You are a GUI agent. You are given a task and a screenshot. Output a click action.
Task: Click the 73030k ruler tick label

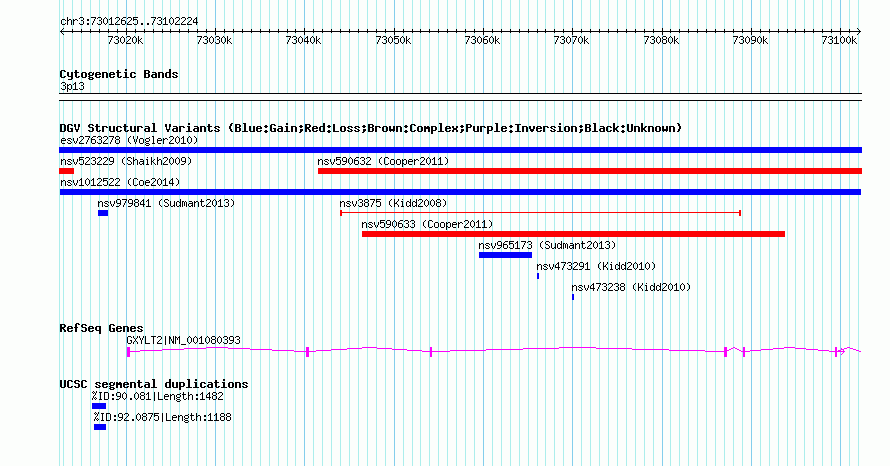pos(215,40)
